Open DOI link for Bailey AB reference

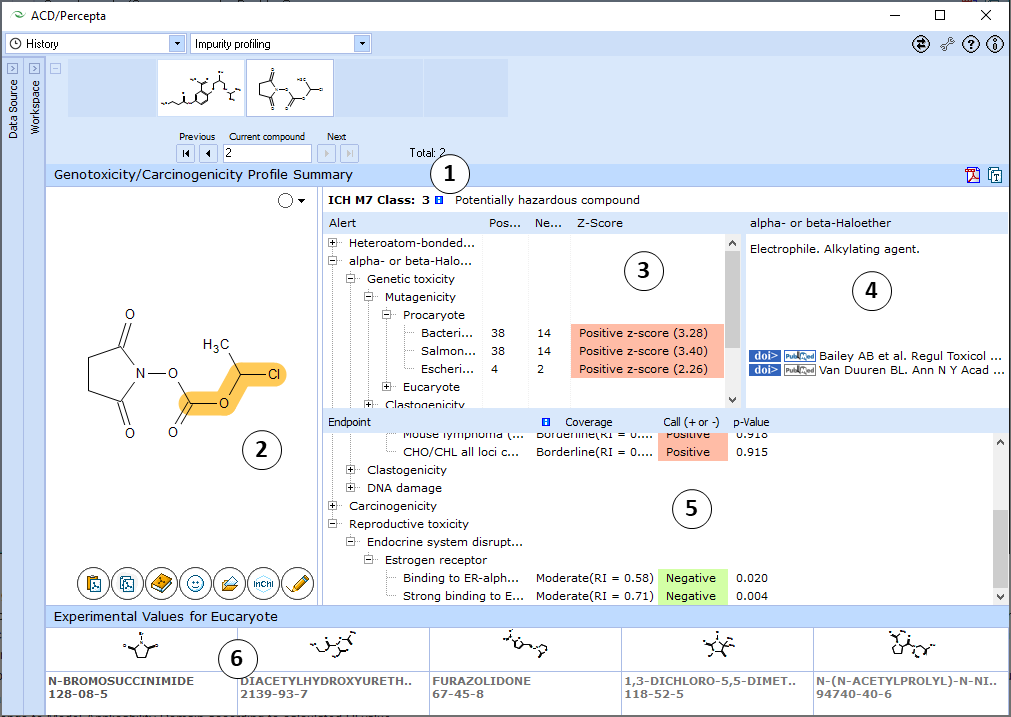pos(765,356)
